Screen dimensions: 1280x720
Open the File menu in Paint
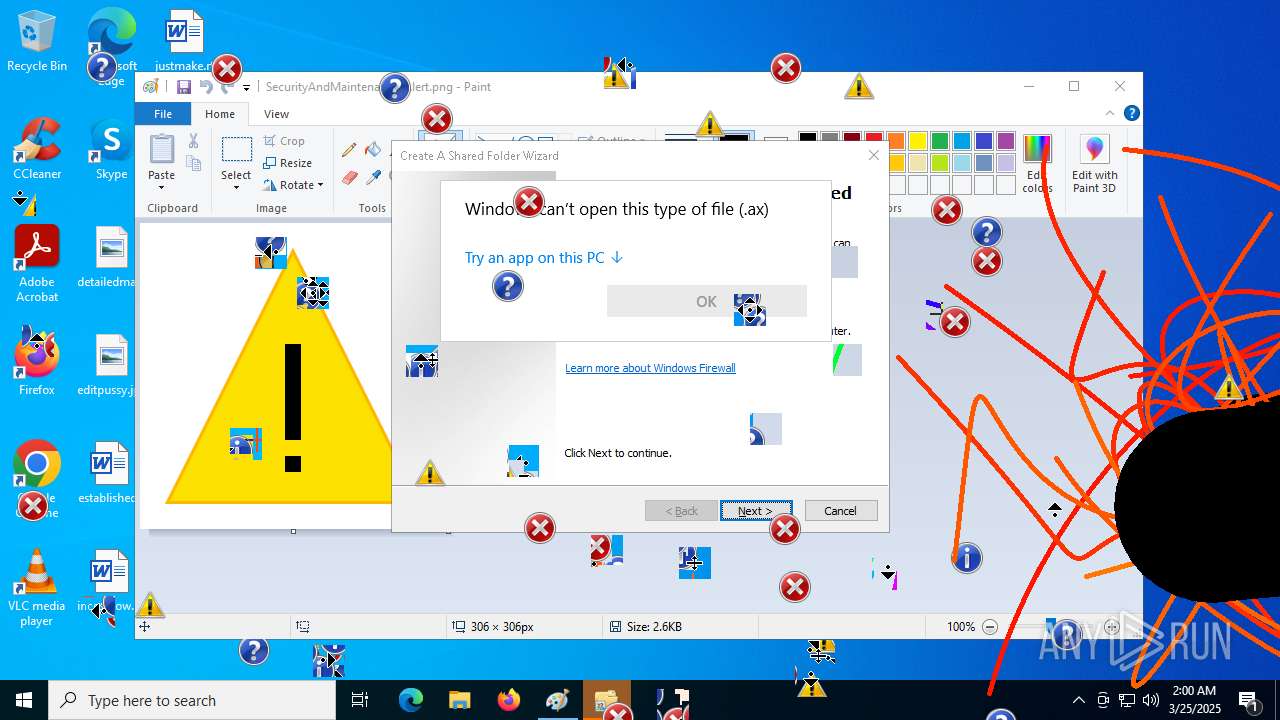coord(163,114)
